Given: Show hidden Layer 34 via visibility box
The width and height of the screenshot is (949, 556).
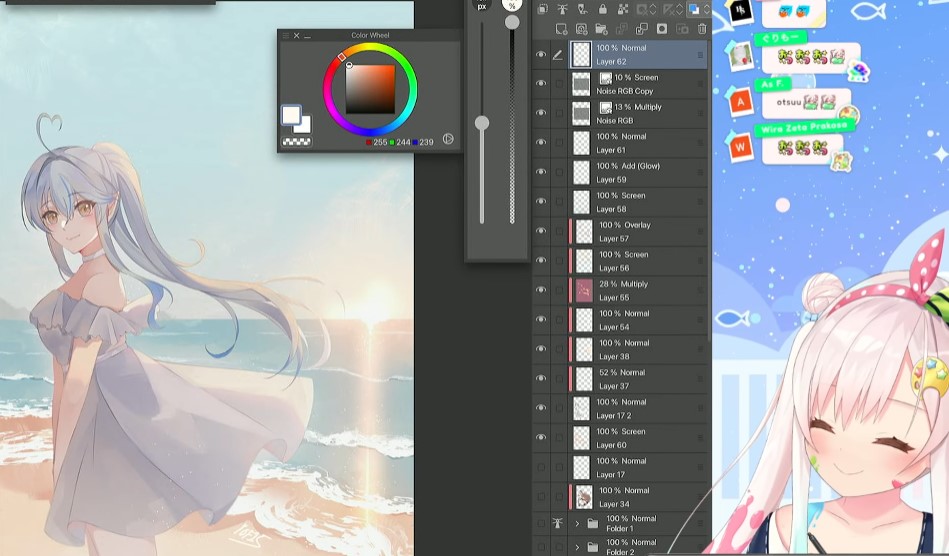Looking at the screenshot, I should point(541,497).
